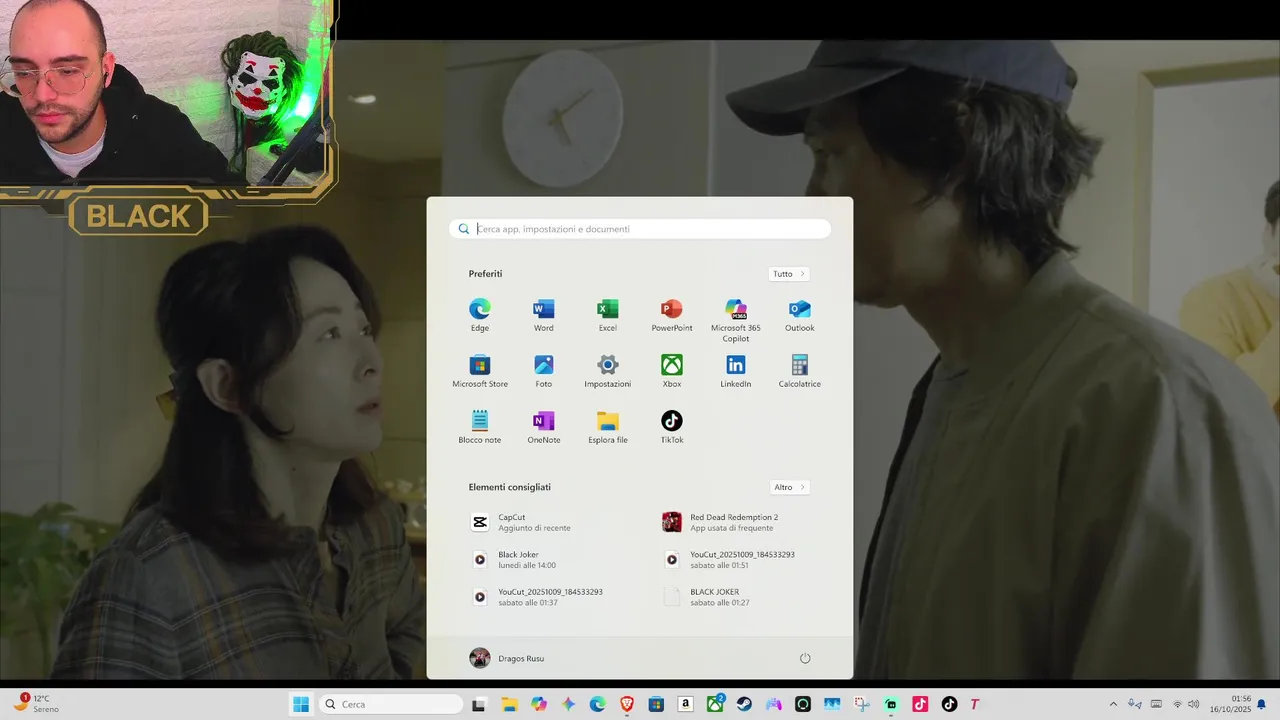Viewport: 1280px width, 720px height.
Task: Open Brave browser from the taskbar
Action: [x=627, y=704]
